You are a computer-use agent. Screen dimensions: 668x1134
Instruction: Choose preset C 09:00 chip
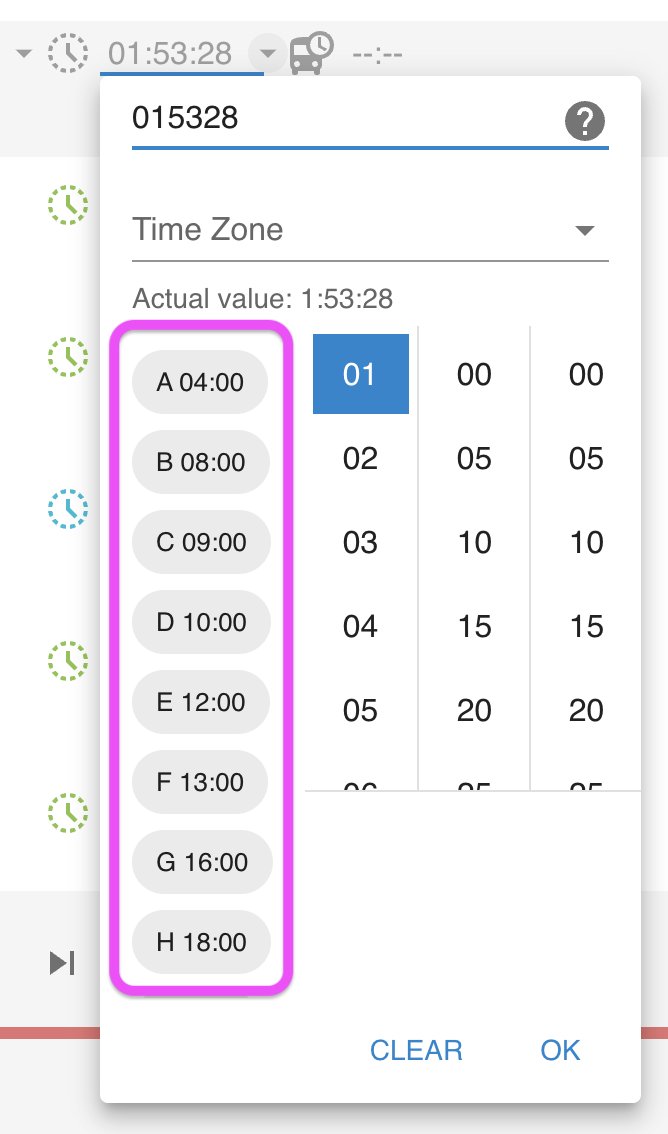tap(200, 542)
